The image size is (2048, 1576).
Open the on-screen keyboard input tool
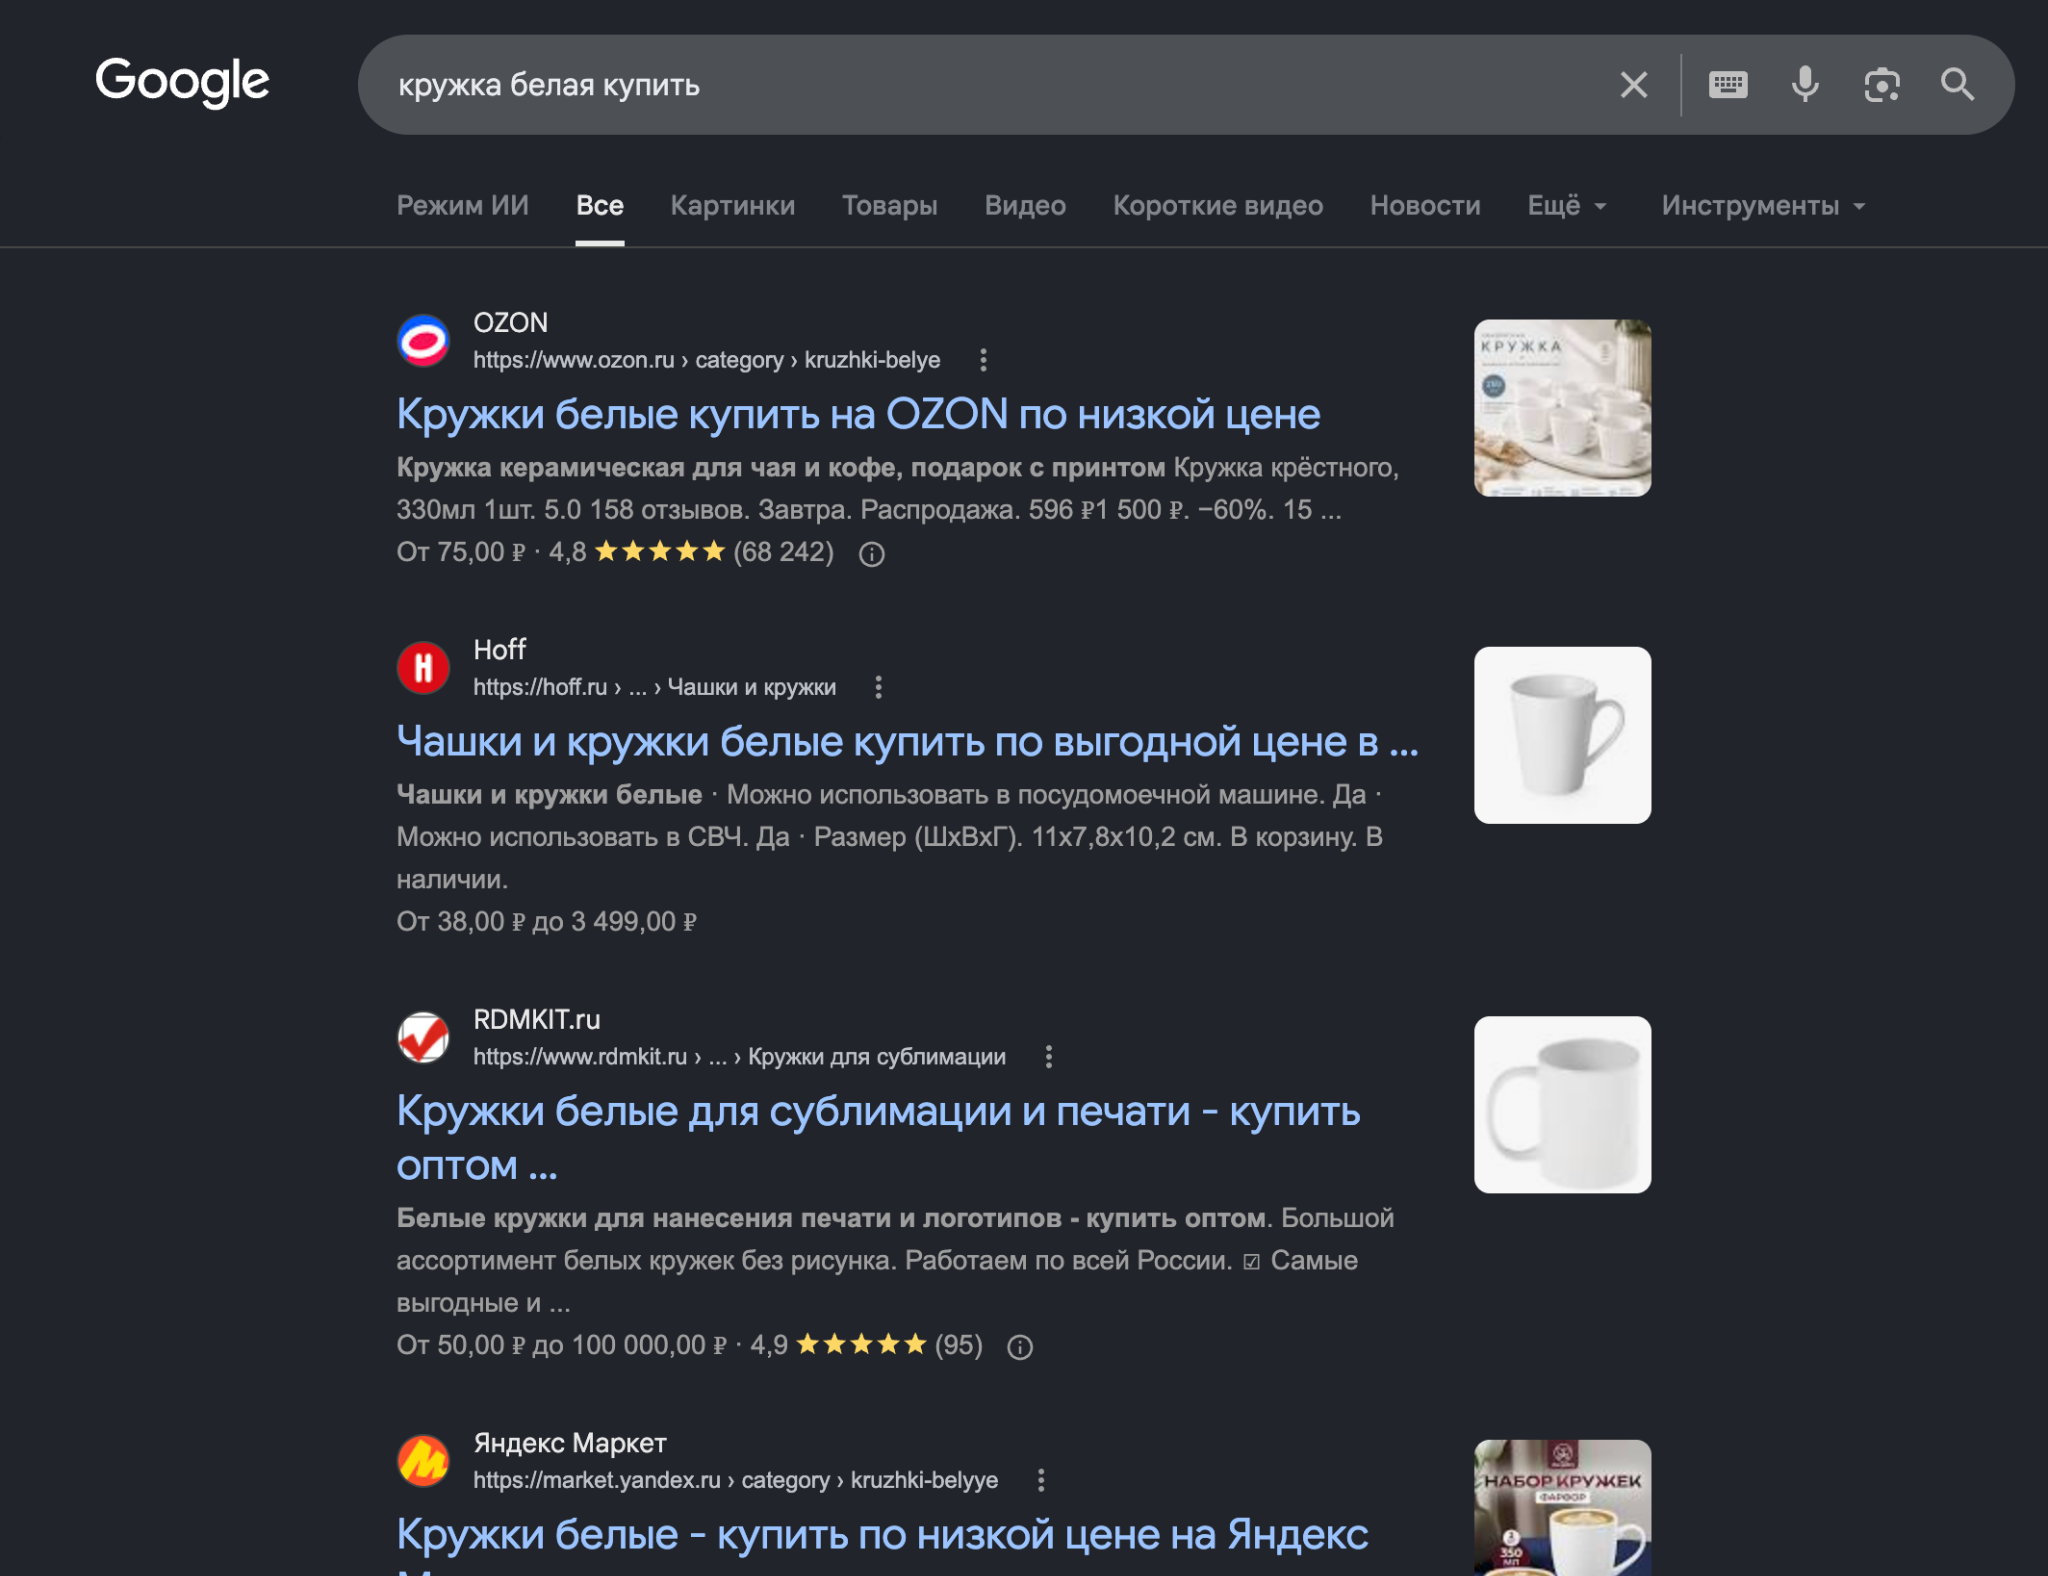pos(1728,85)
